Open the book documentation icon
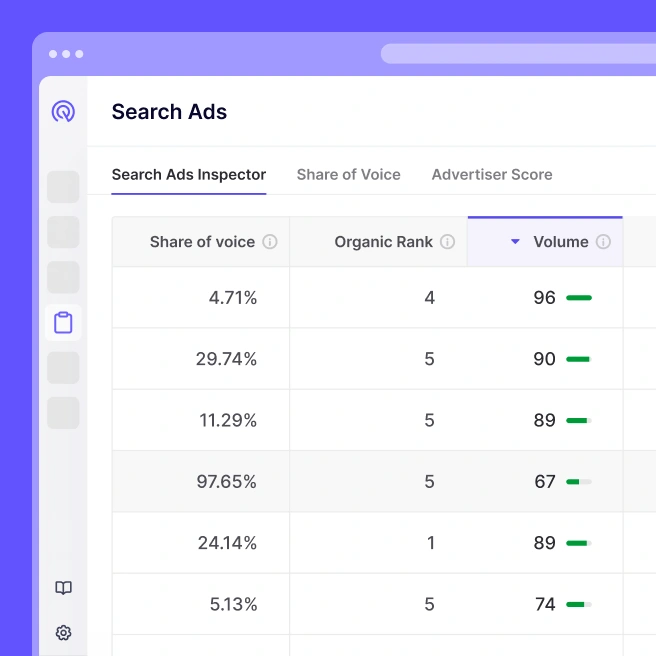The height and width of the screenshot is (656, 656). (x=64, y=588)
